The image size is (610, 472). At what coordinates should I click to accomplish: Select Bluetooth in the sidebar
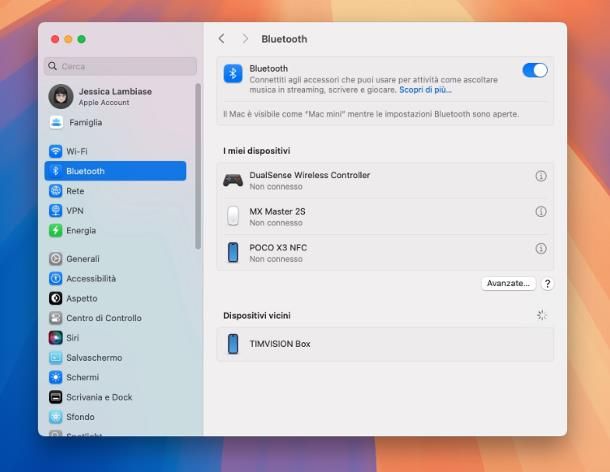pos(115,171)
